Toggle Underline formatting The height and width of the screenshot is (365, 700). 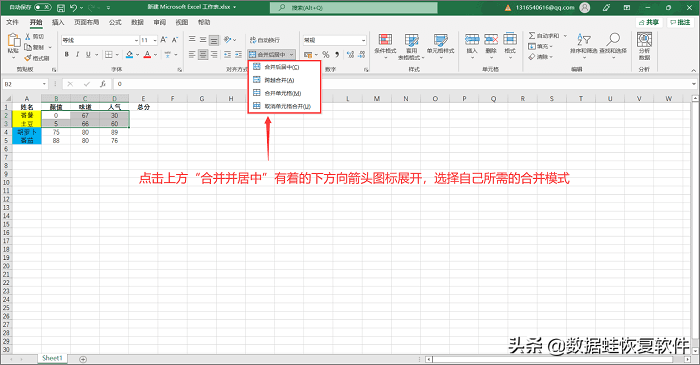88,54
